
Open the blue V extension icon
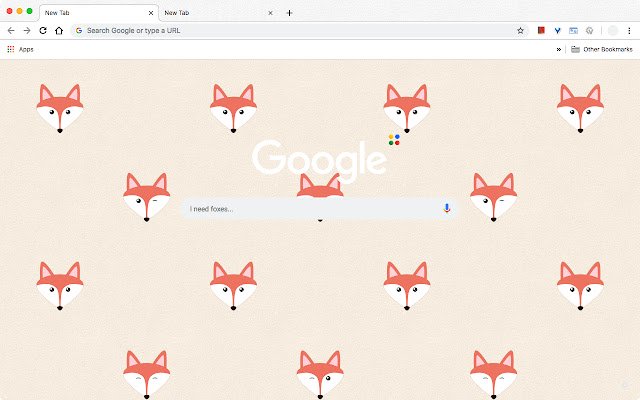click(557, 31)
